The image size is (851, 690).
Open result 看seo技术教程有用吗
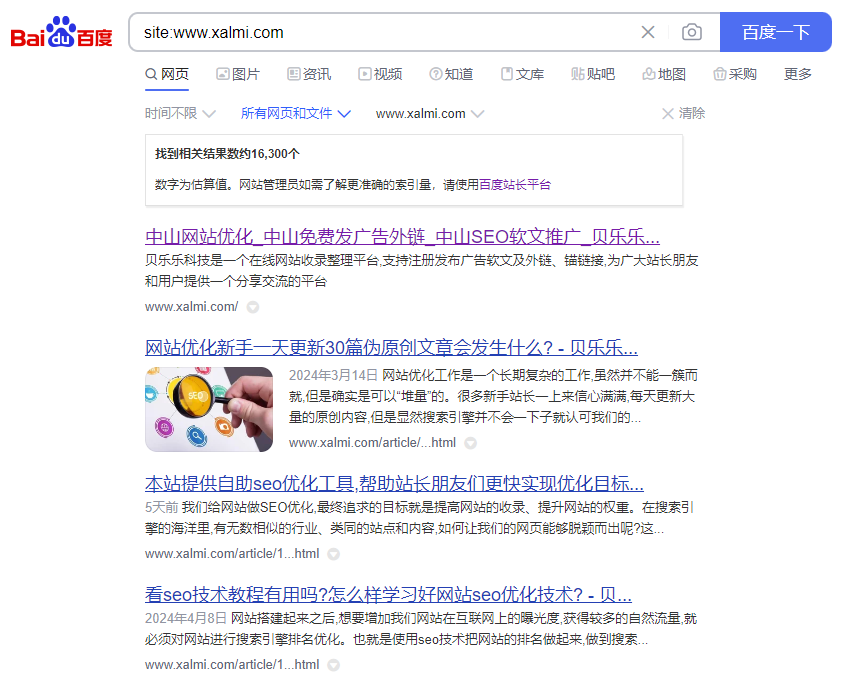(x=388, y=594)
